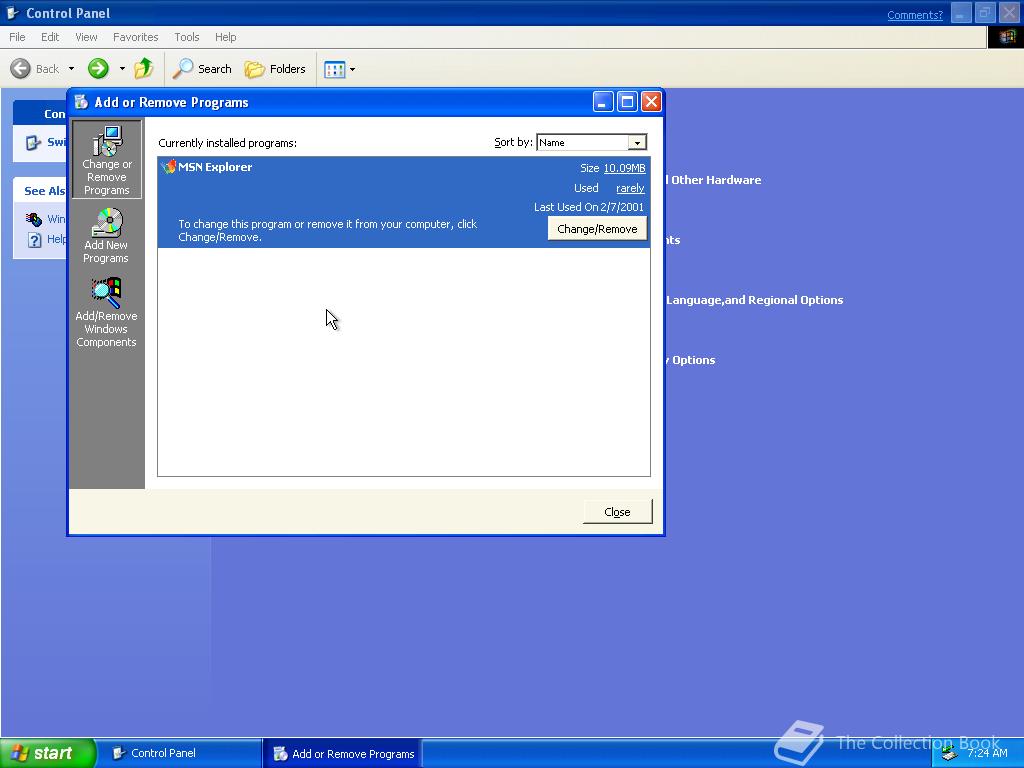
Task: Click the MSN Explorer butterfly icon
Action: tap(168, 167)
